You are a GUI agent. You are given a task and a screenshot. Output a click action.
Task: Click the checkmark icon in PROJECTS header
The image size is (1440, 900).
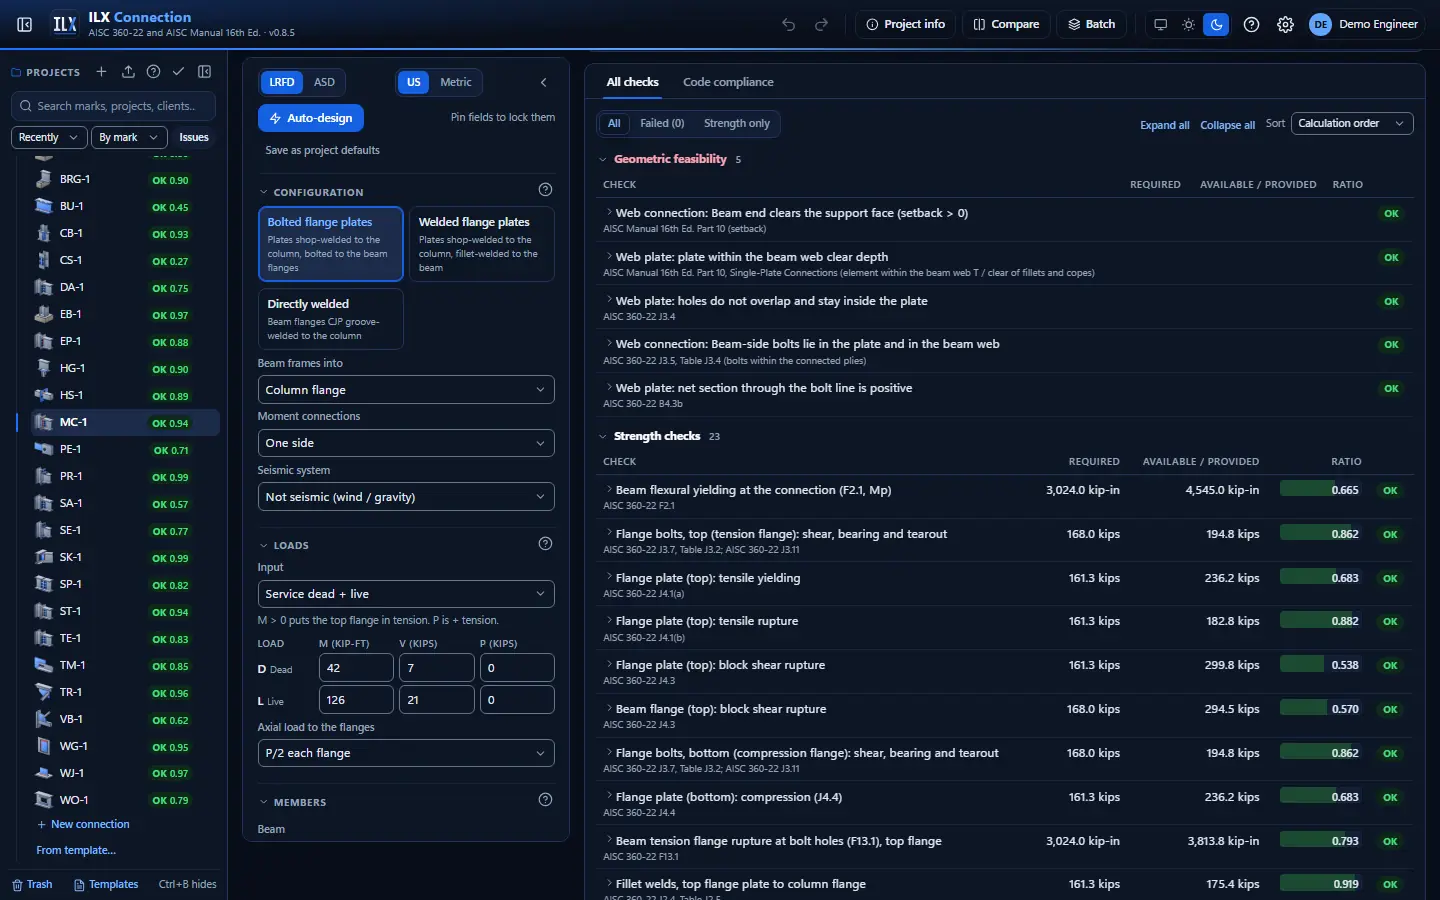point(178,72)
